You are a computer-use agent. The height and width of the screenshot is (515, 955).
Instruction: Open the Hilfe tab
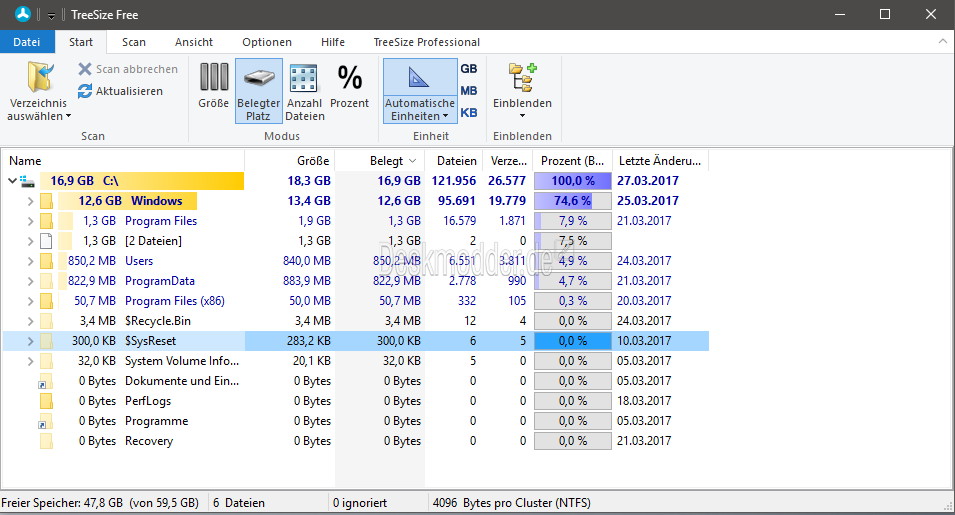pyautogui.click(x=333, y=42)
